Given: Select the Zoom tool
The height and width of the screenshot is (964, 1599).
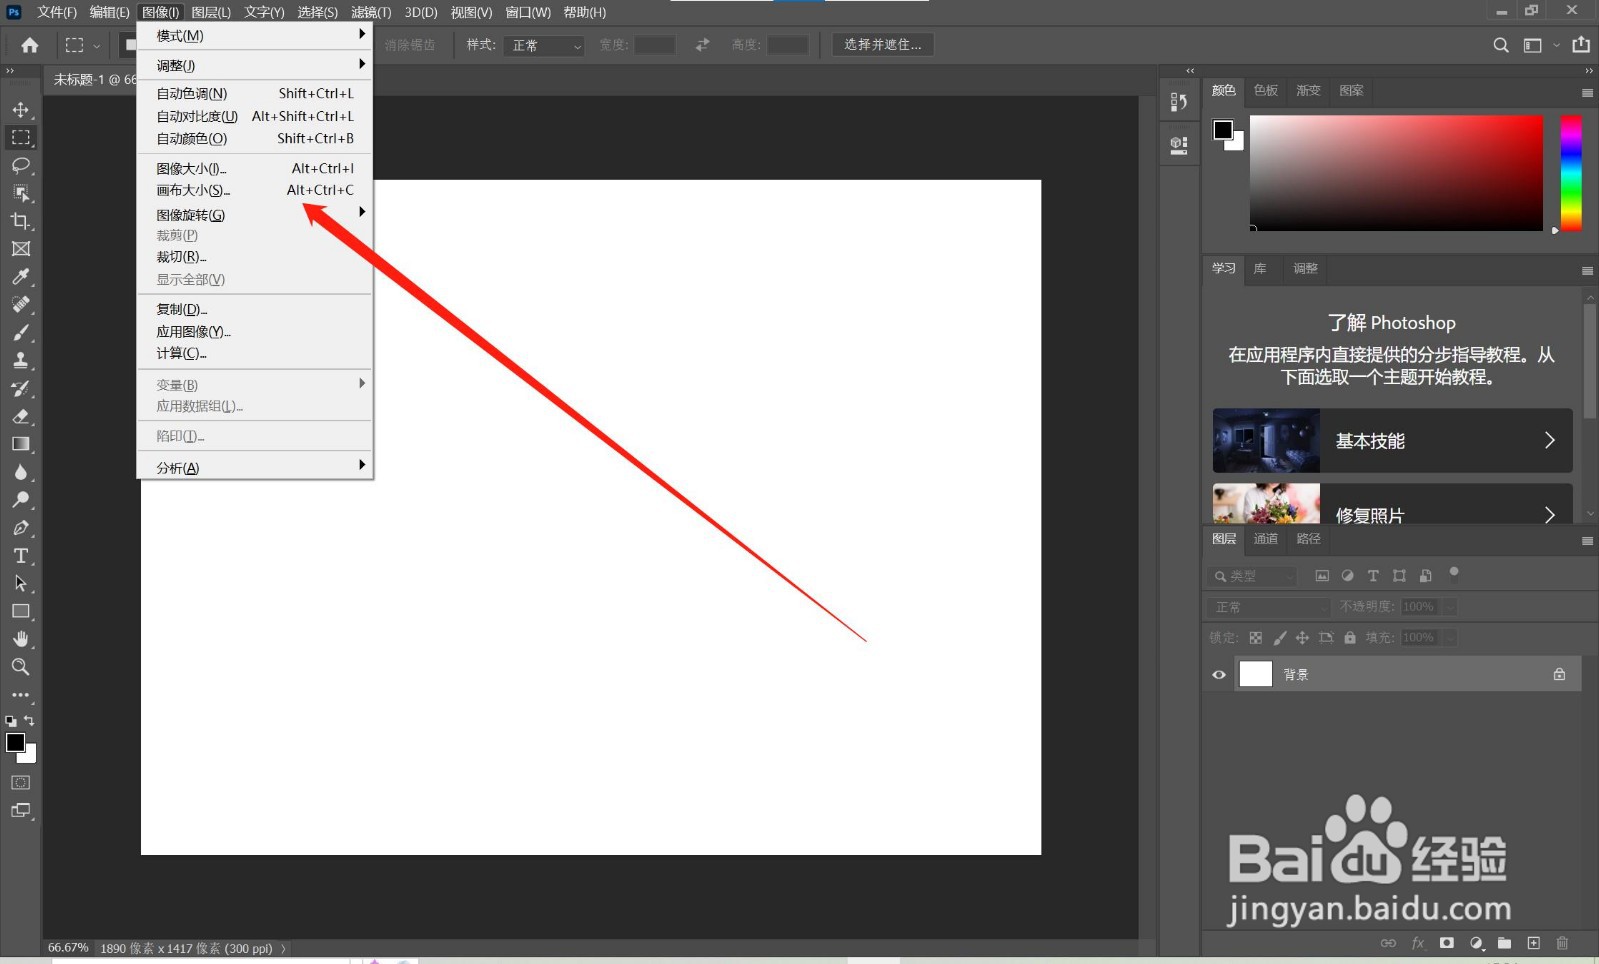Looking at the screenshot, I should pyautogui.click(x=20, y=667).
